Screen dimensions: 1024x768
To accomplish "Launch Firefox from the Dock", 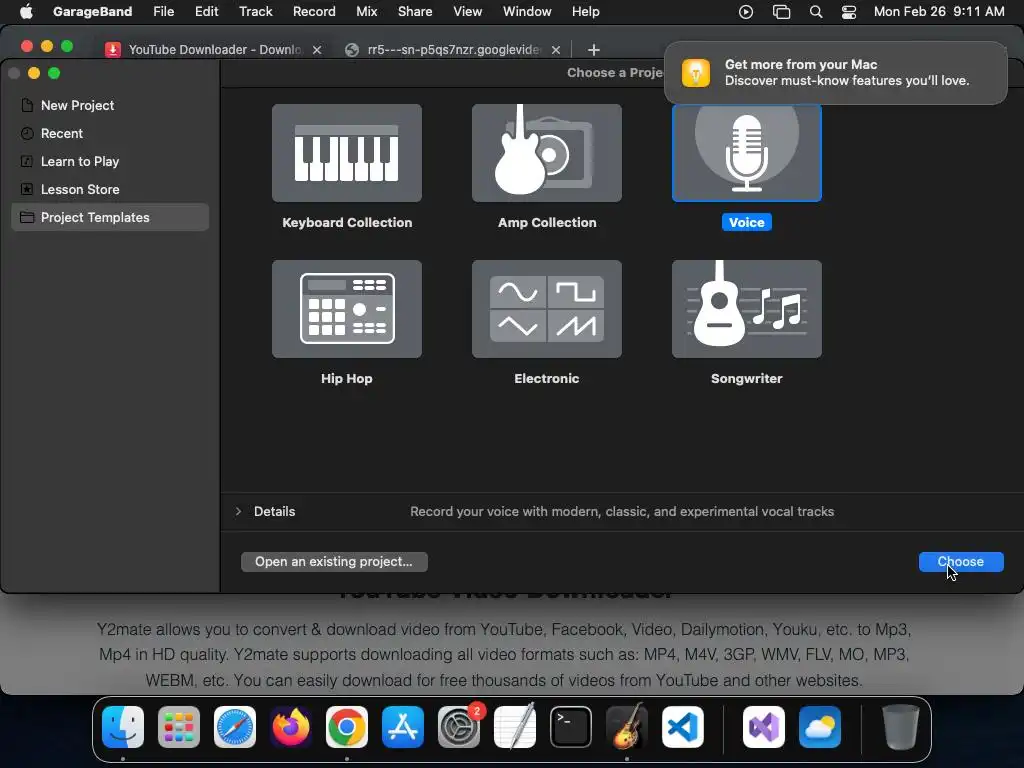I will (291, 727).
